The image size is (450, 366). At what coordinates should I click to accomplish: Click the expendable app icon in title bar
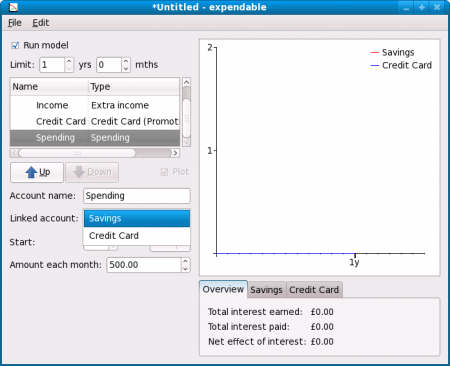click(x=13, y=7)
